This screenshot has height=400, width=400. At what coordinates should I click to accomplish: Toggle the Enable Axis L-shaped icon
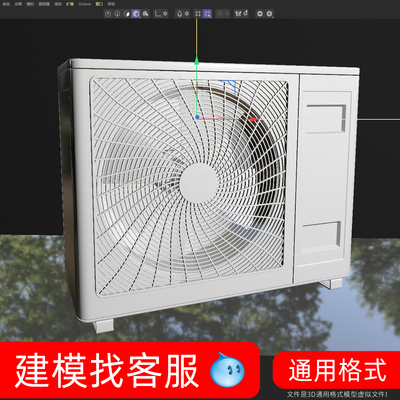coord(157,14)
